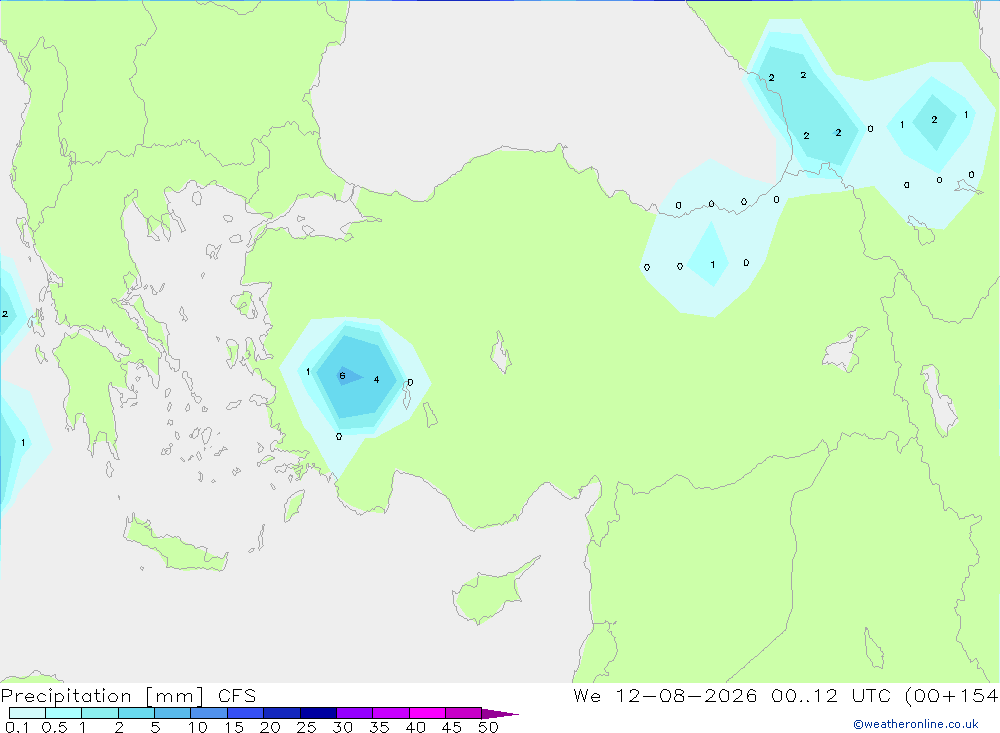This screenshot has width=1000, height=733.
Task: Click the '6' precipitation value in western Turkey
Action: tap(342, 376)
